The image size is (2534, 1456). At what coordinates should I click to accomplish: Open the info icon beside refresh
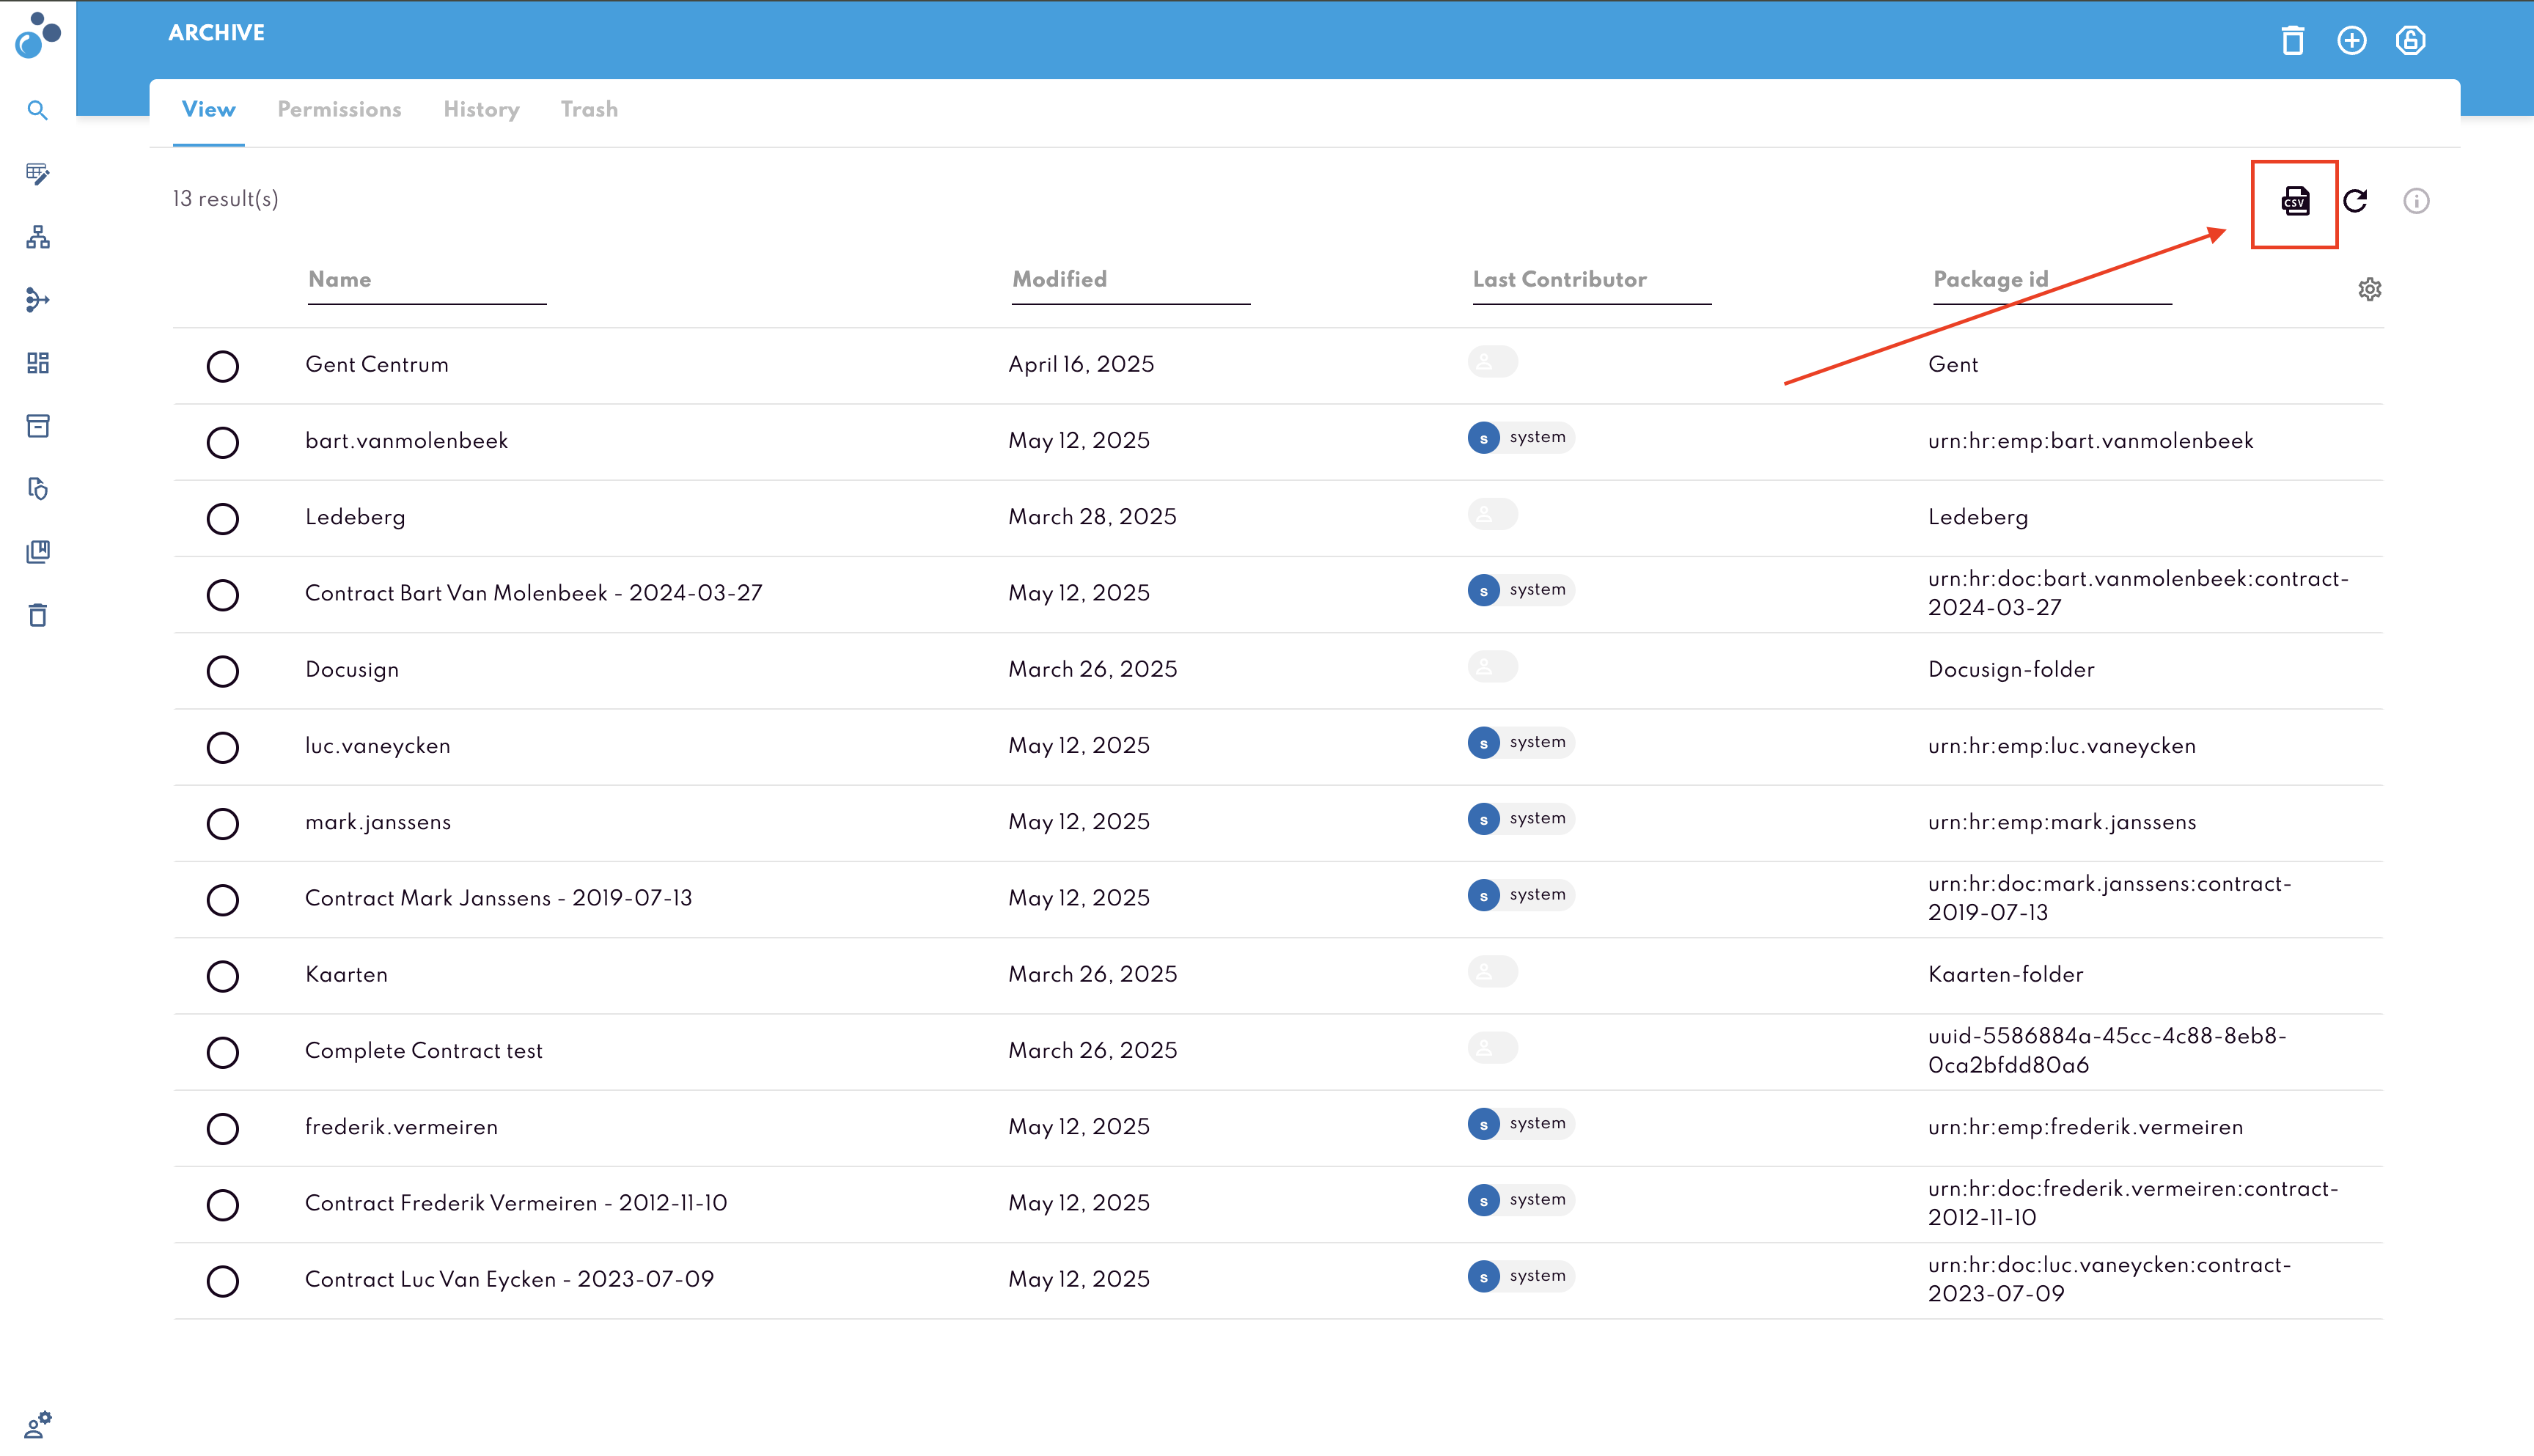(2416, 201)
